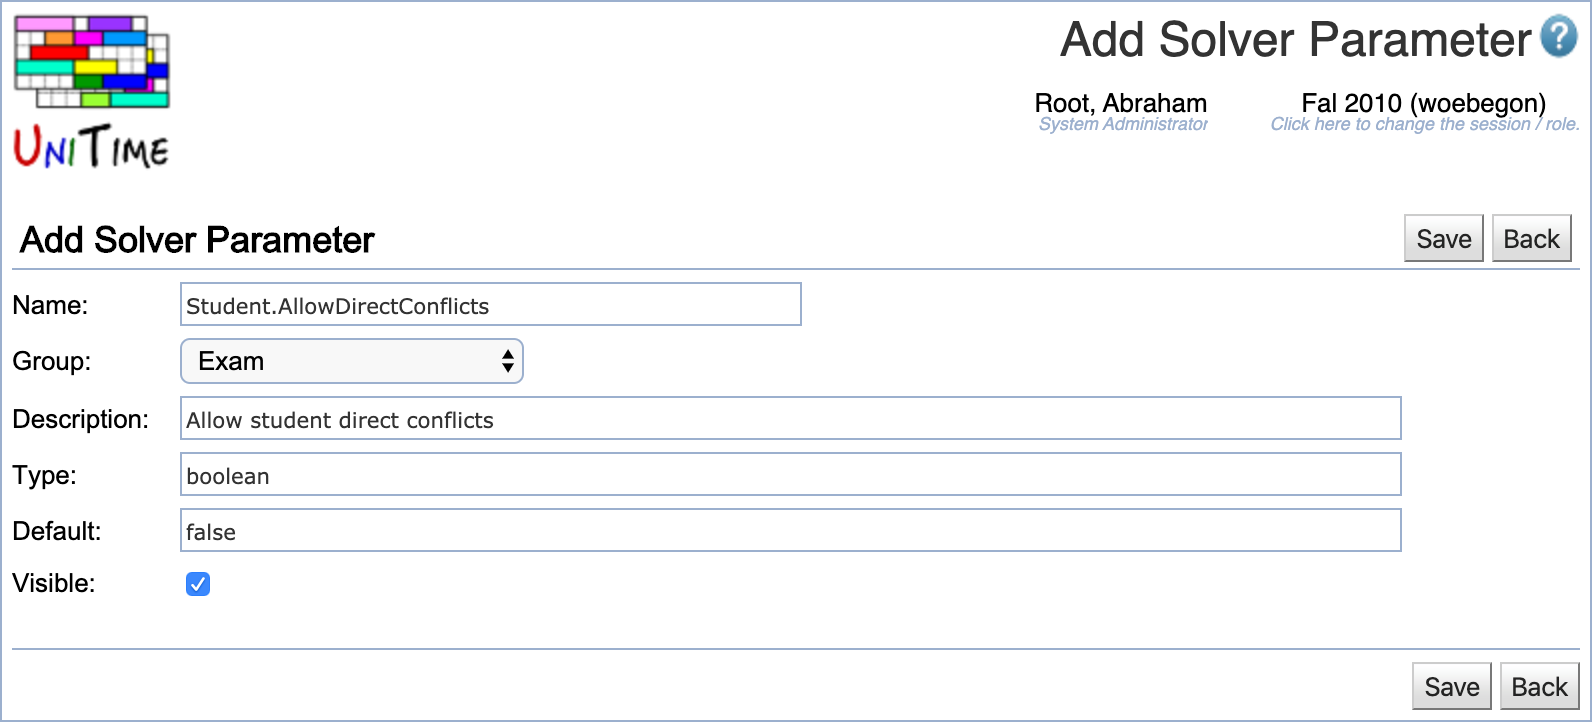This screenshot has height=722, width=1592.
Task: Uncheck the Visible checkbox
Action: pyautogui.click(x=198, y=584)
